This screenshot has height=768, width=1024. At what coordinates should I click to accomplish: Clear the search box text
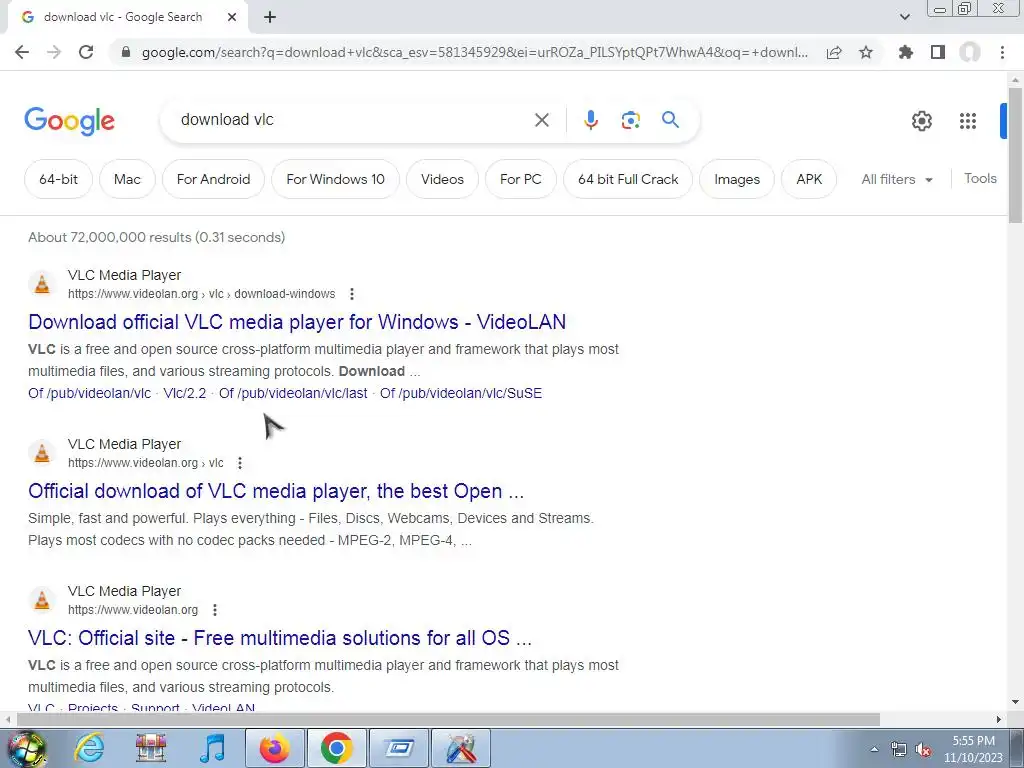[541, 120]
